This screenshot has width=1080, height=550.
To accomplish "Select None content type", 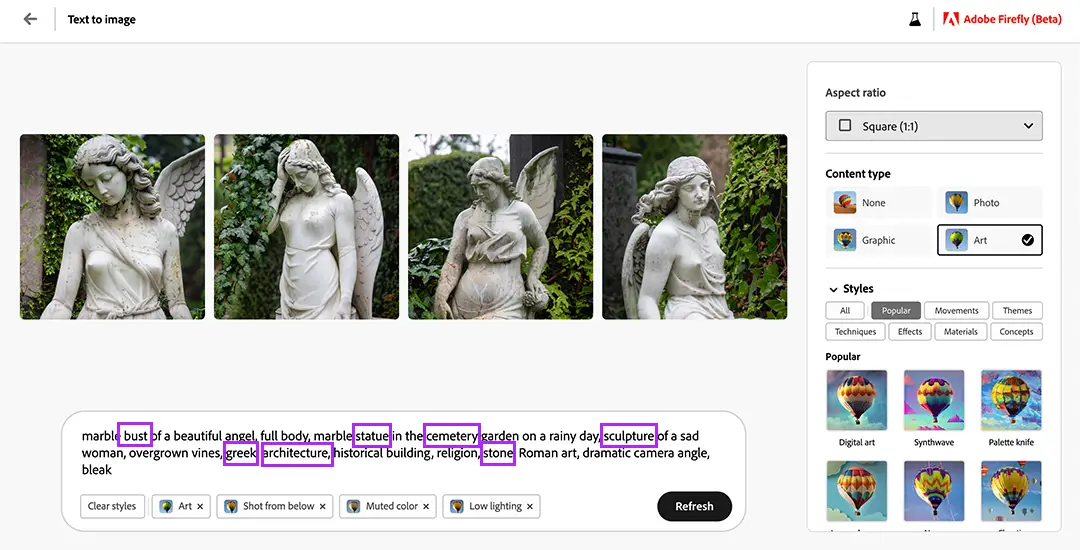I will point(878,203).
